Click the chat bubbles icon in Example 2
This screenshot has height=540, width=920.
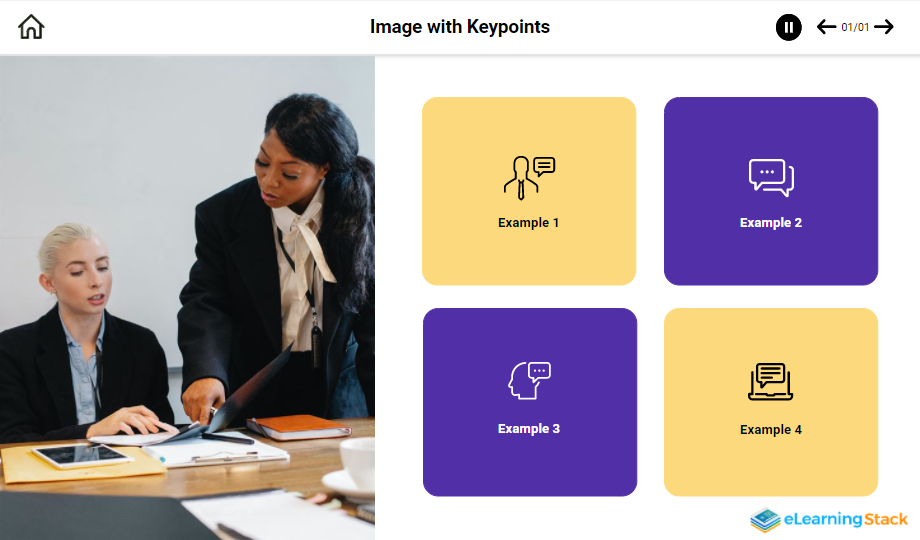click(x=771, y=177)
